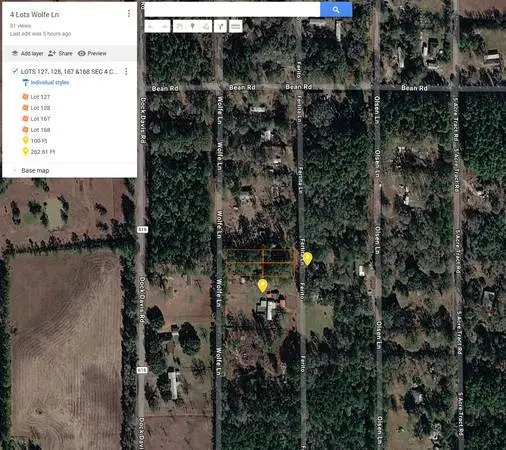
Task: Click the yellow pin south of the lots
Action: [262, 286]
